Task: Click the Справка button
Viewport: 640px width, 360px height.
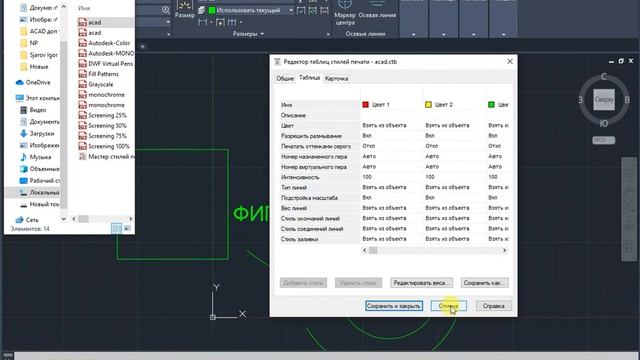Action: [x=493, y=306]
